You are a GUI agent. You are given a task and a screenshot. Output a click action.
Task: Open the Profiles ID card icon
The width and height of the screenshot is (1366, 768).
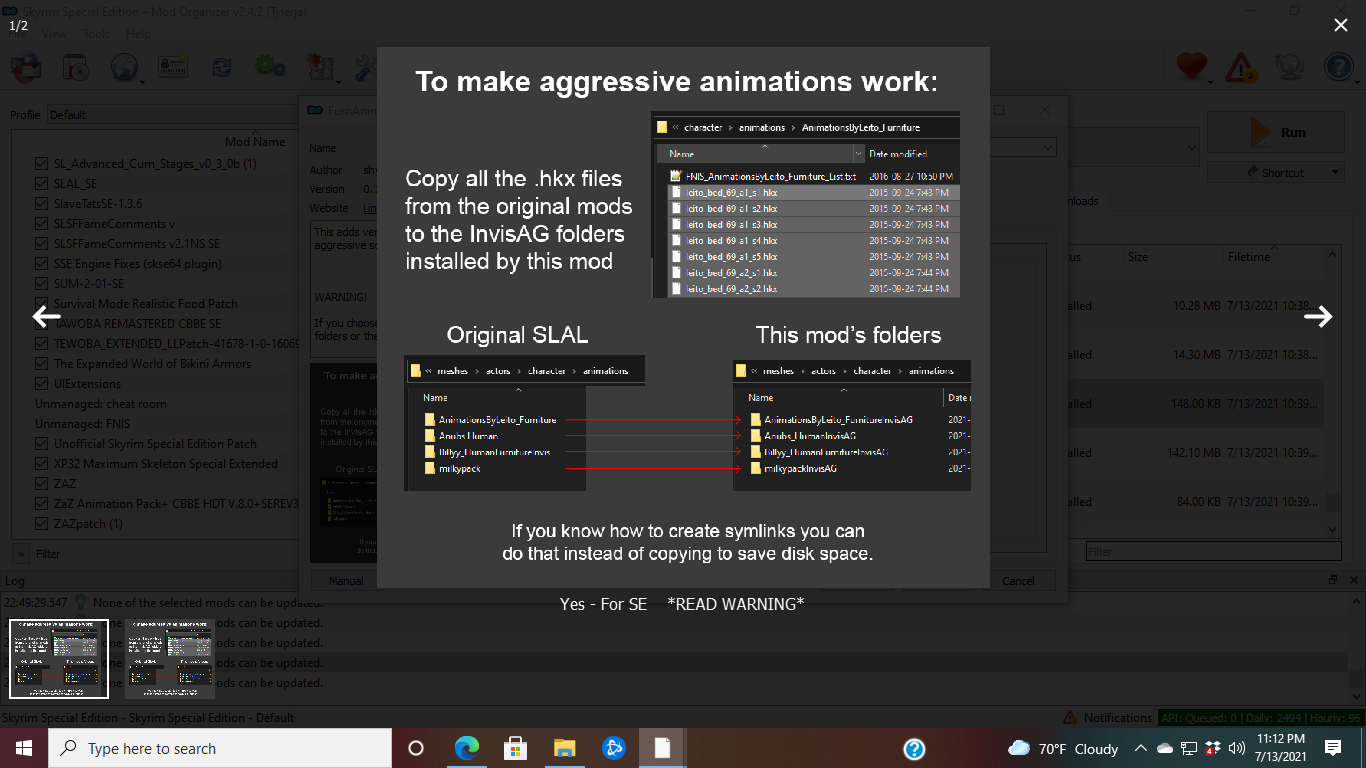click(x=174, y=67)
